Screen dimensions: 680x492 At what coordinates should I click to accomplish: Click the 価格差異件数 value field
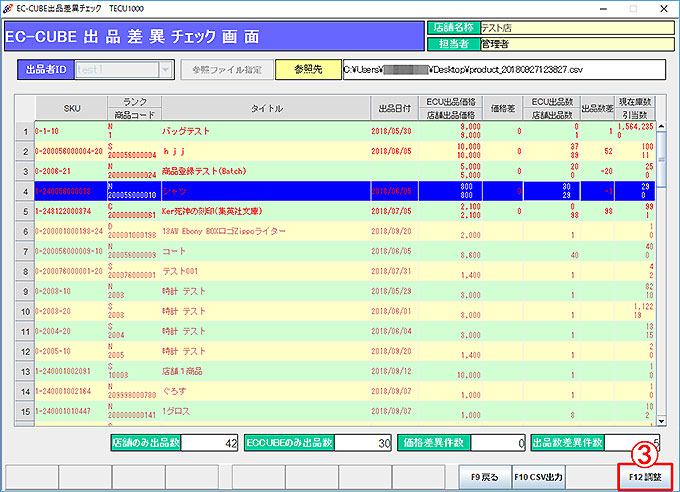coord(498,443)
